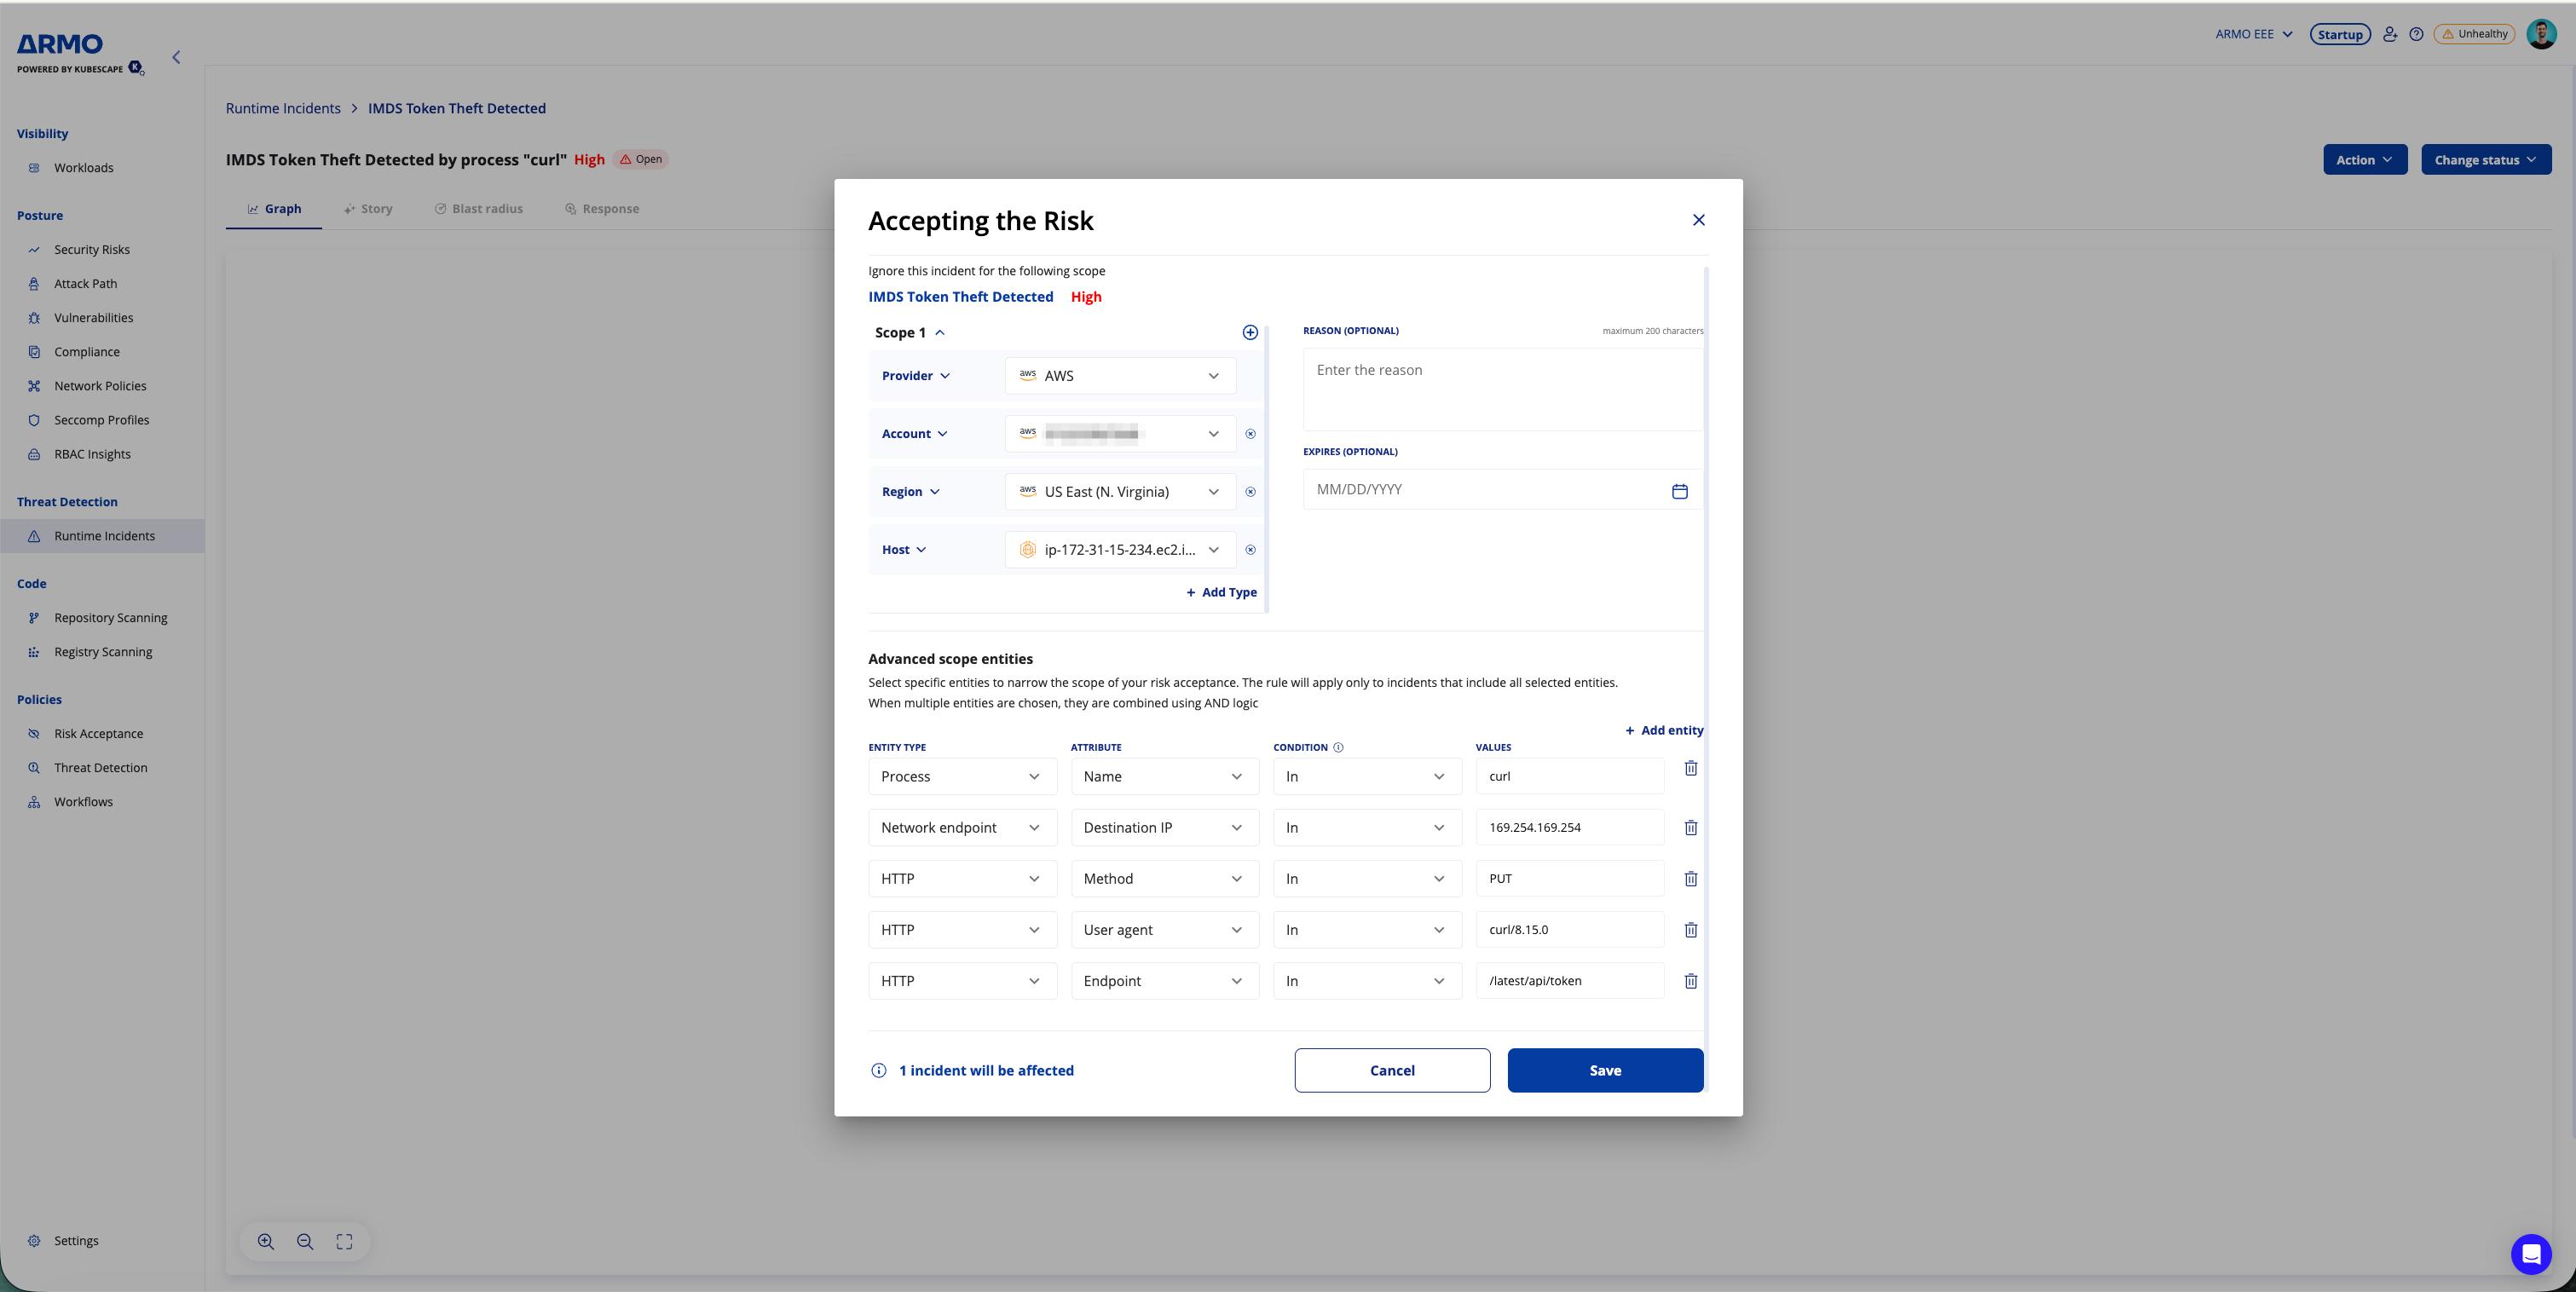Click the add scope plus circle icon
Viewport: 2576px width, 1292px height.
1250,332
